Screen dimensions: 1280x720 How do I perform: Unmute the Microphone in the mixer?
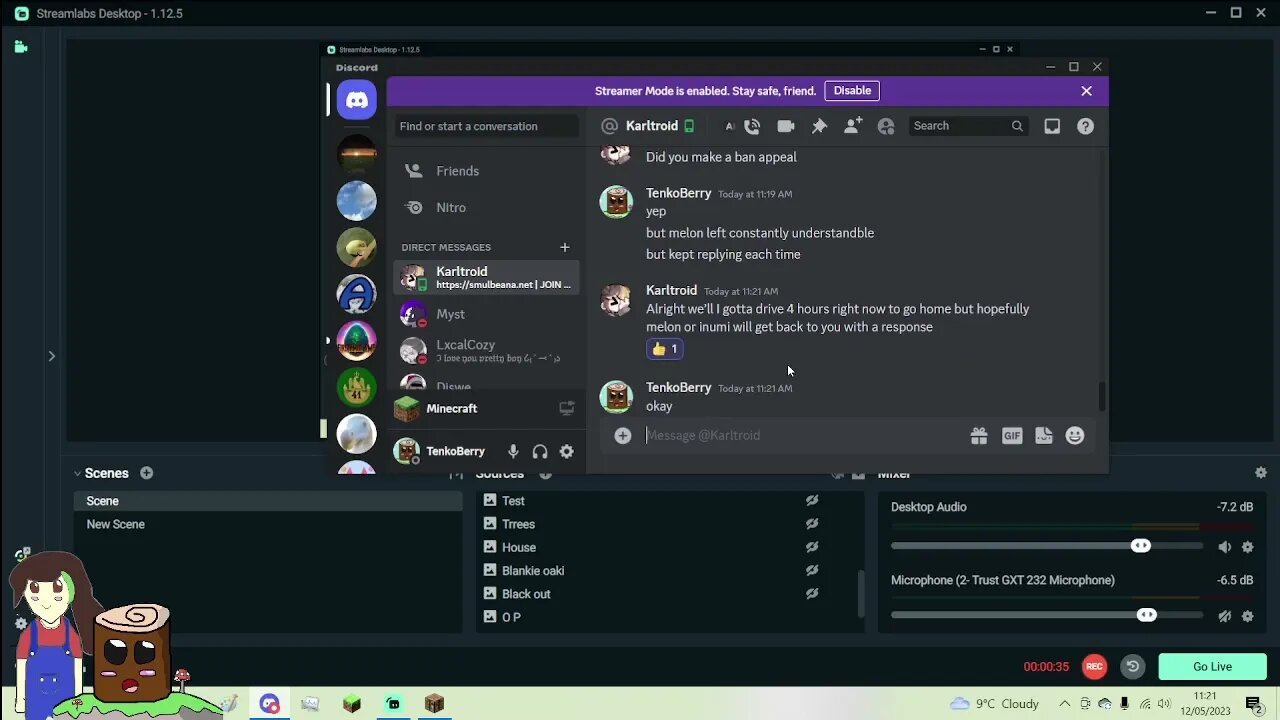click(1225, 616)
